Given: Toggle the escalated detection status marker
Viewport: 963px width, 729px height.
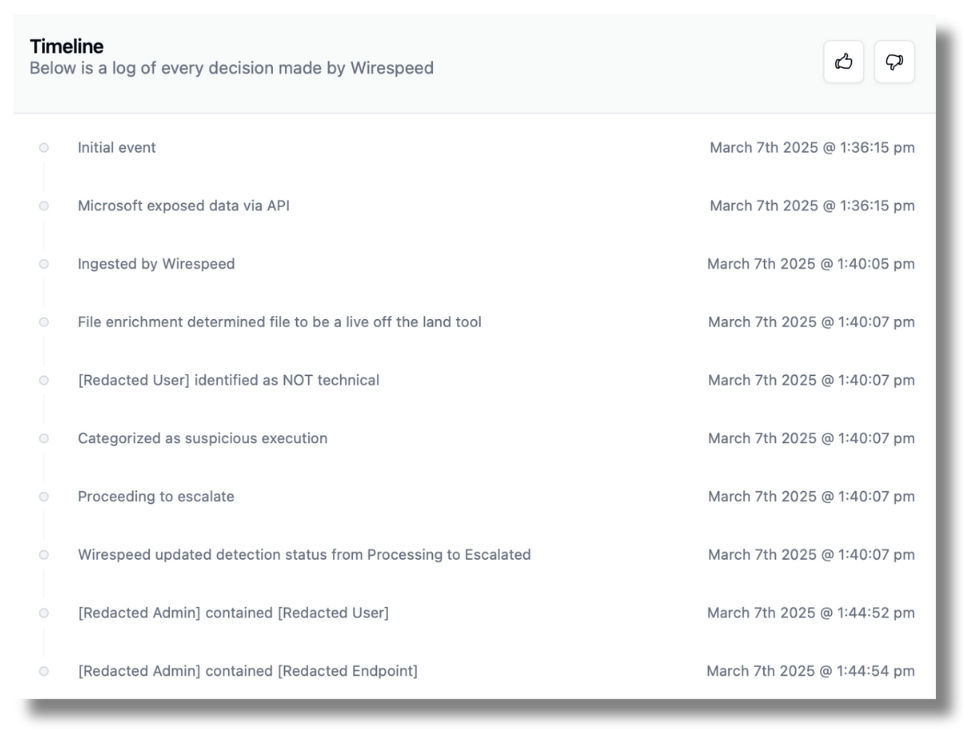Looking at the screenshot, I should pos(43,554).
